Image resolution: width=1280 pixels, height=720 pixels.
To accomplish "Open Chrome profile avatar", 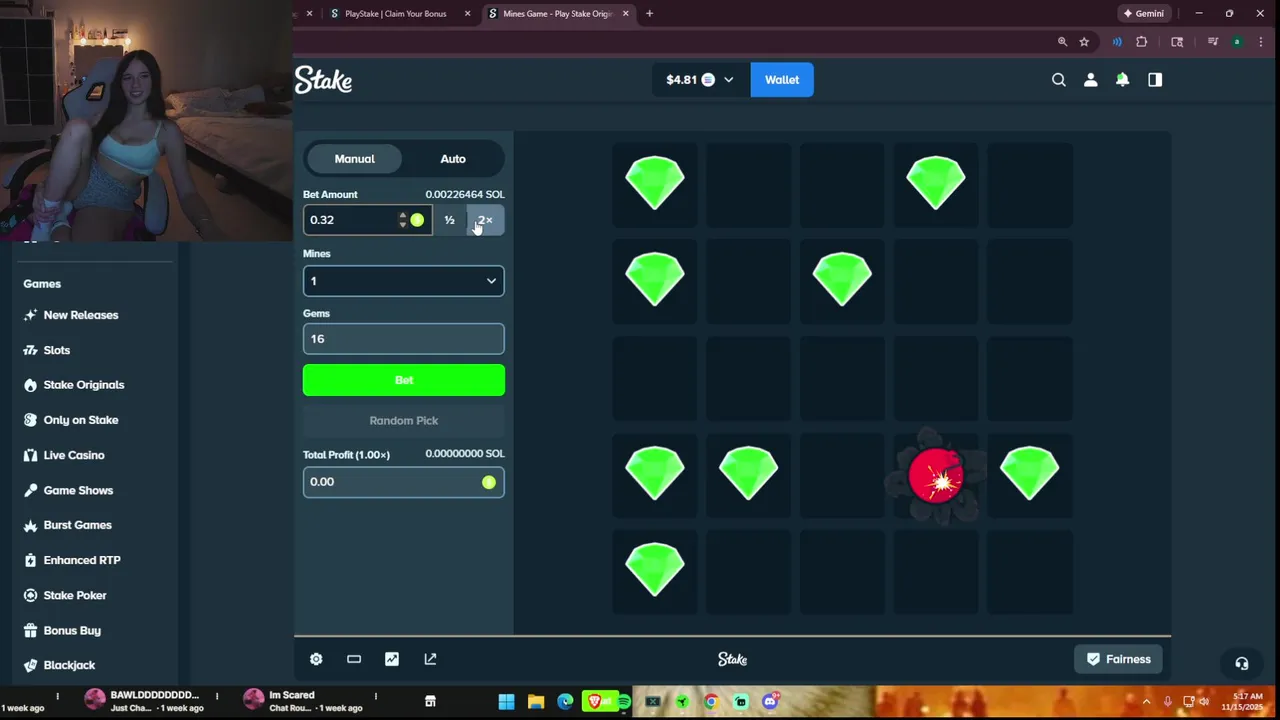I will click(x=1237, y=42).
